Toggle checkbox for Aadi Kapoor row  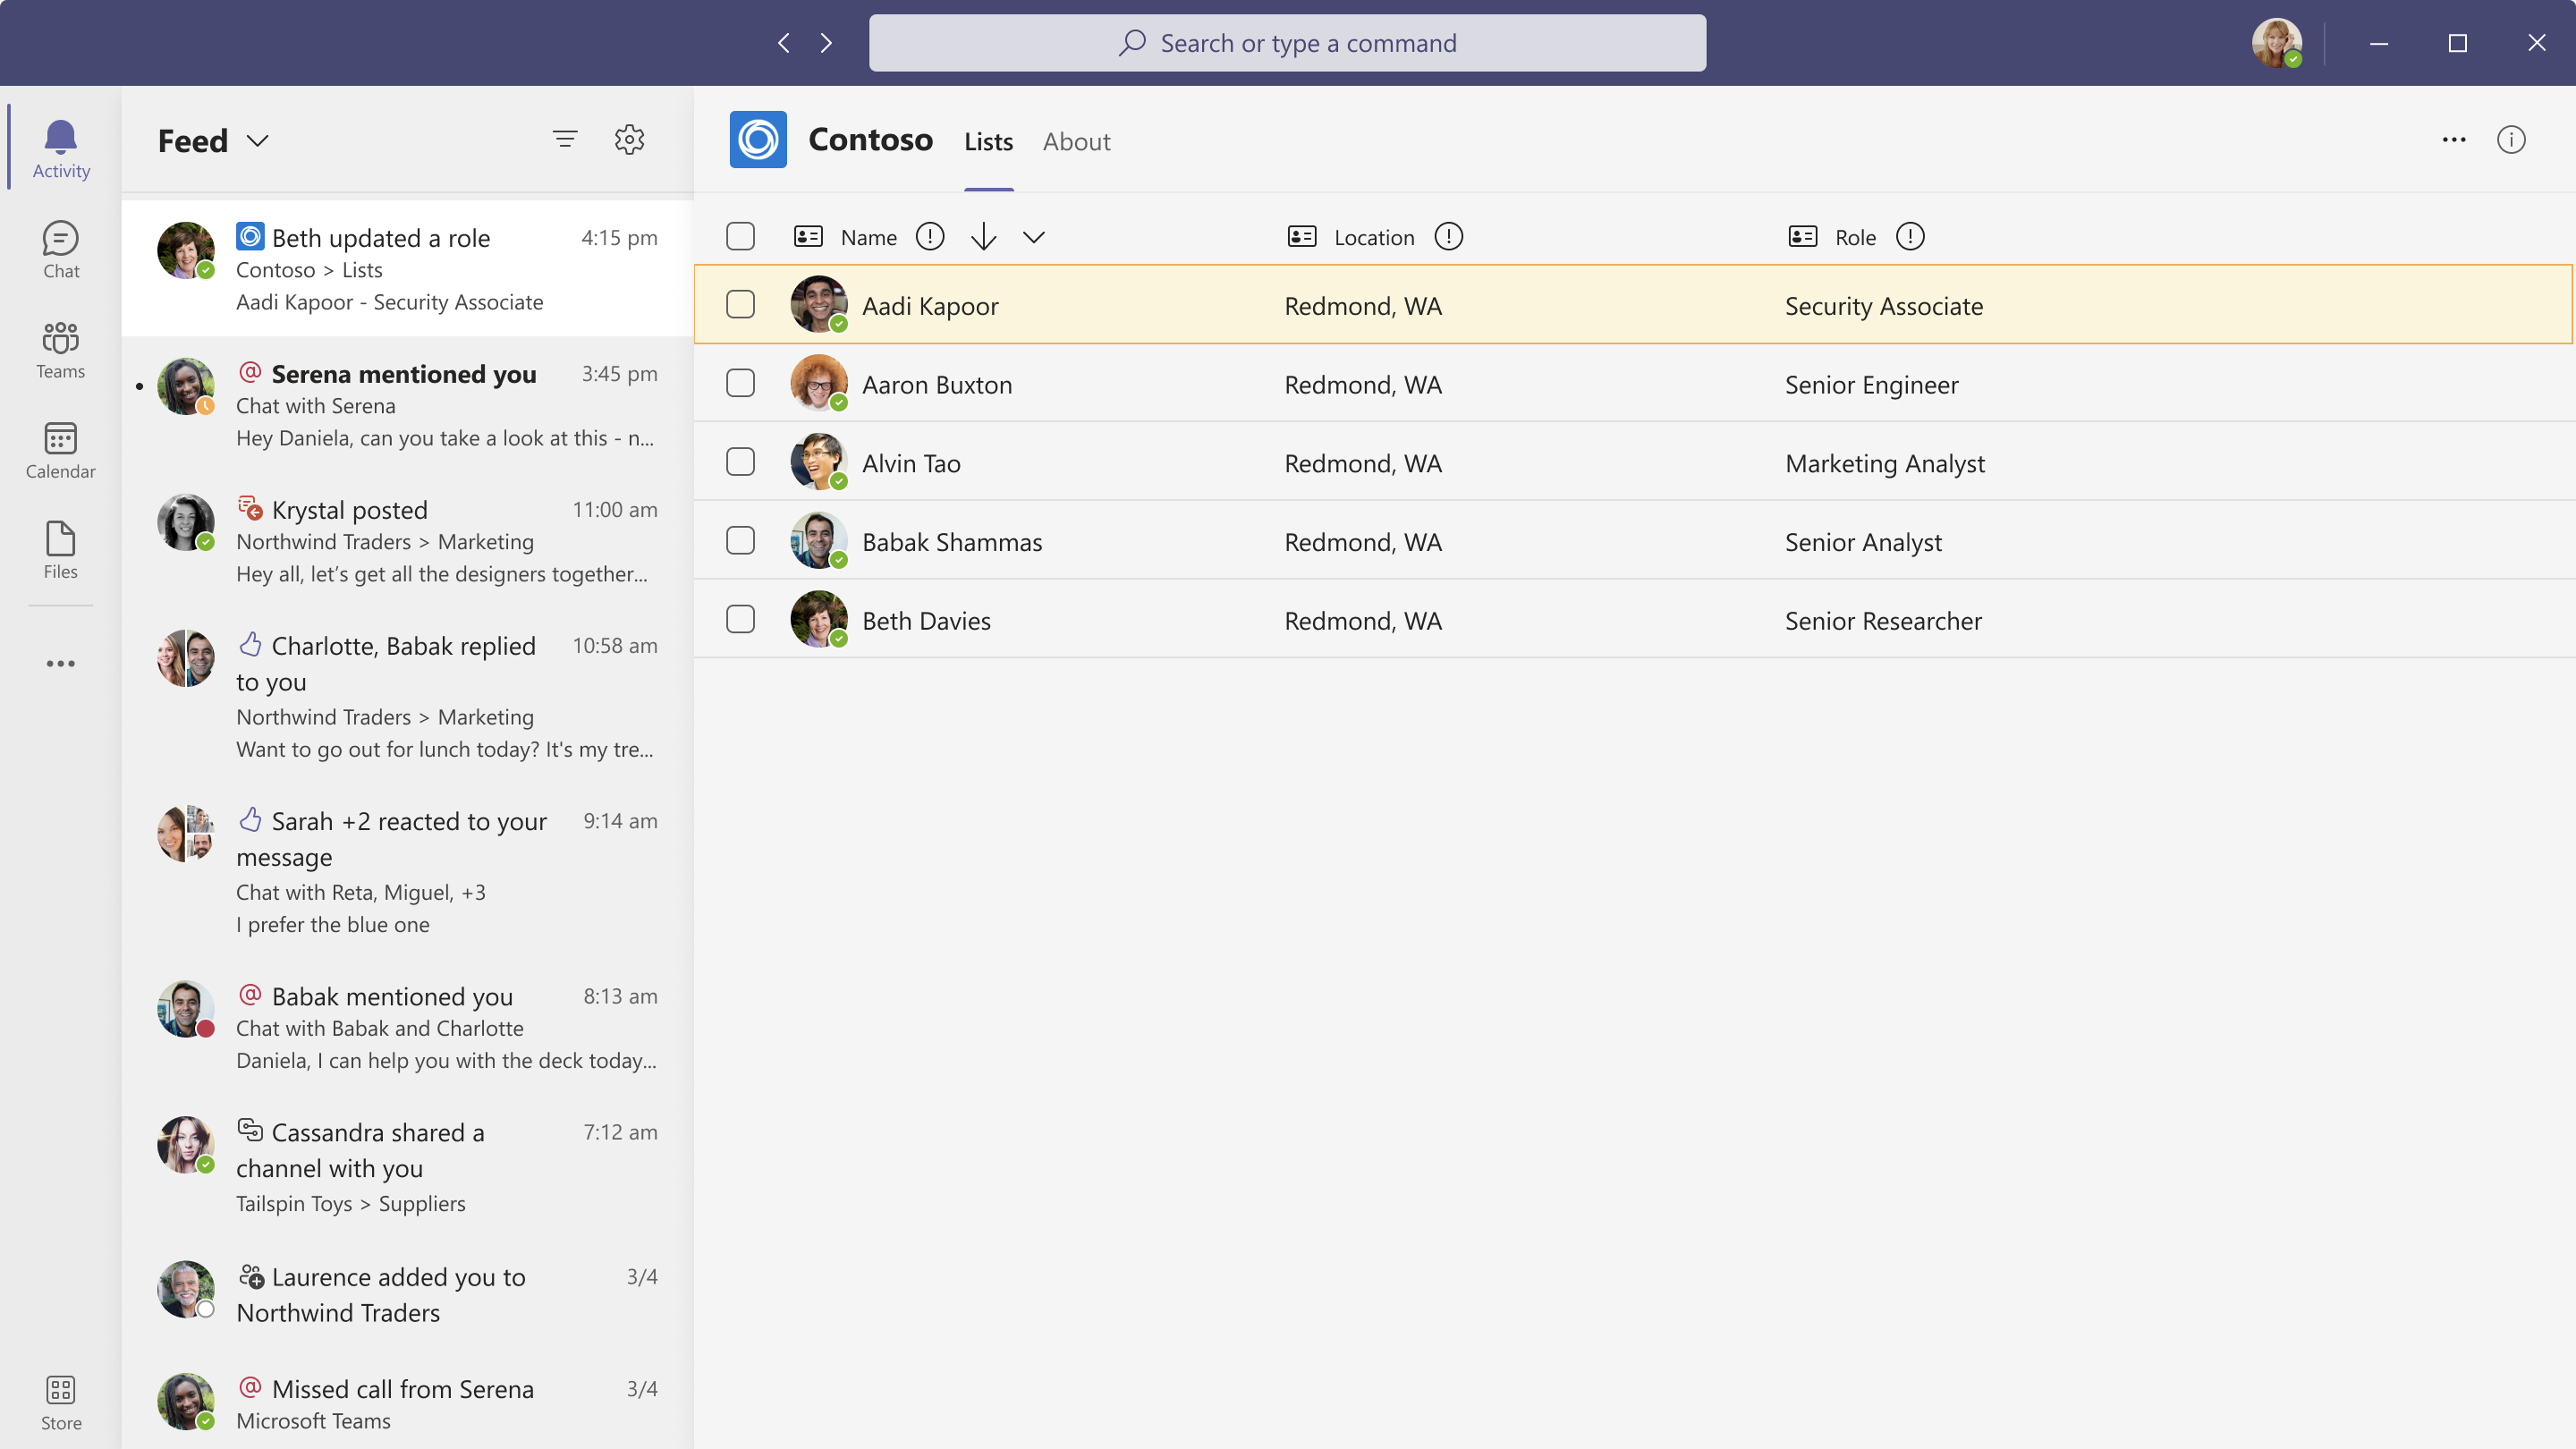pyautogui.click(x=740, y=304)
